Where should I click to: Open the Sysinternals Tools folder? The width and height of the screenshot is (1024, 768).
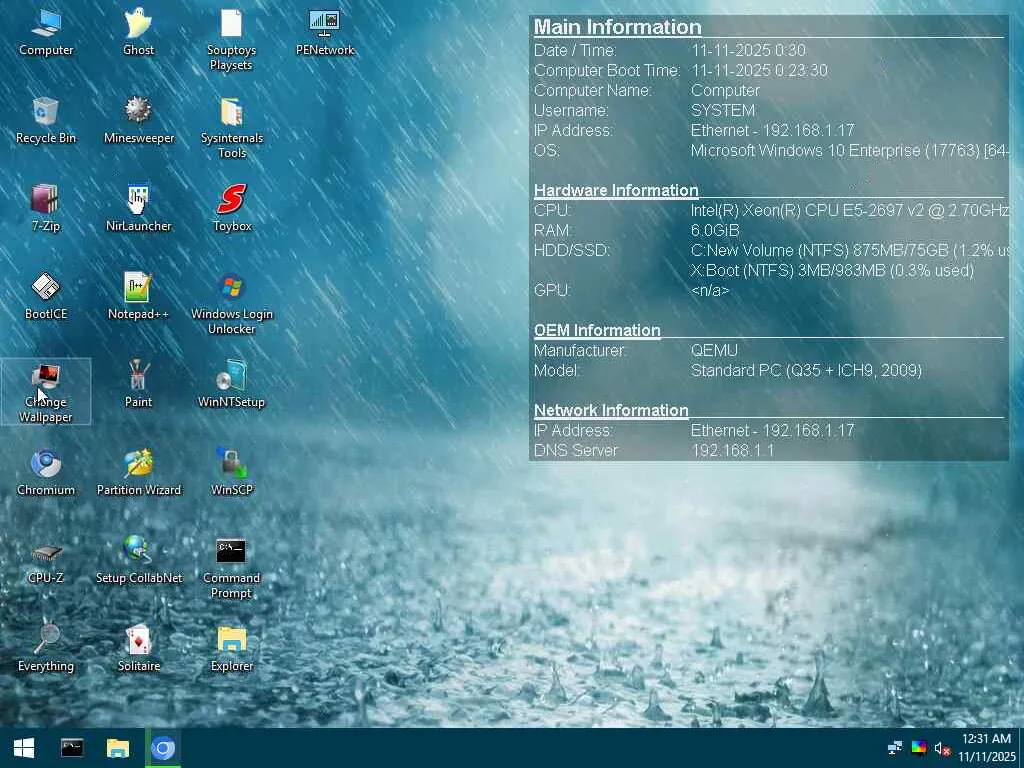(x=232, y=129)
